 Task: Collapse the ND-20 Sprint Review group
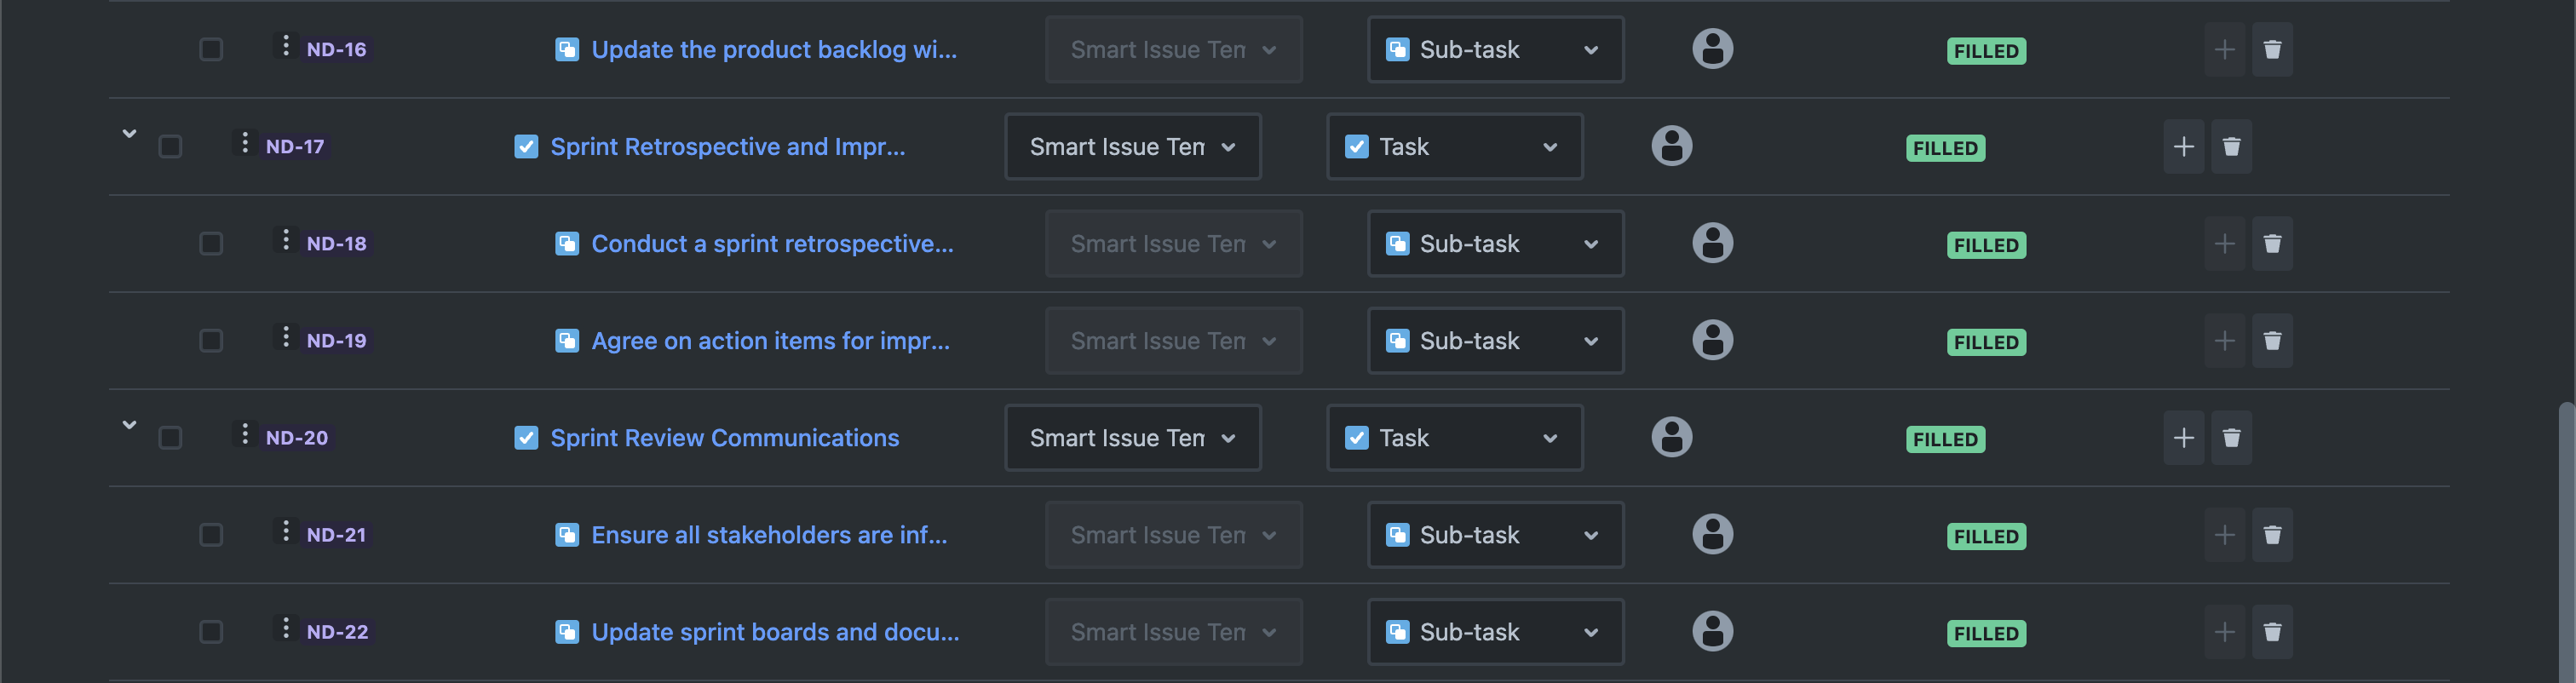coord(129,424)
